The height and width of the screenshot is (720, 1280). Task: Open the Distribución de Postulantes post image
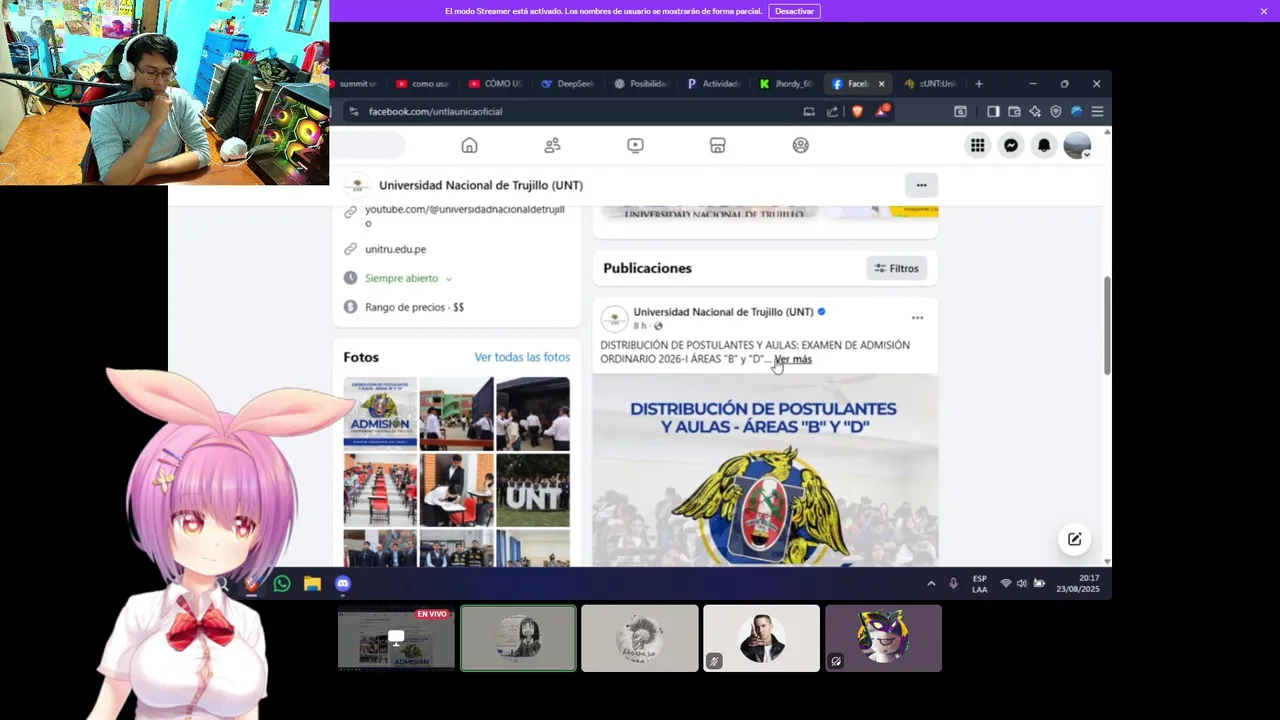pos(765,470)
